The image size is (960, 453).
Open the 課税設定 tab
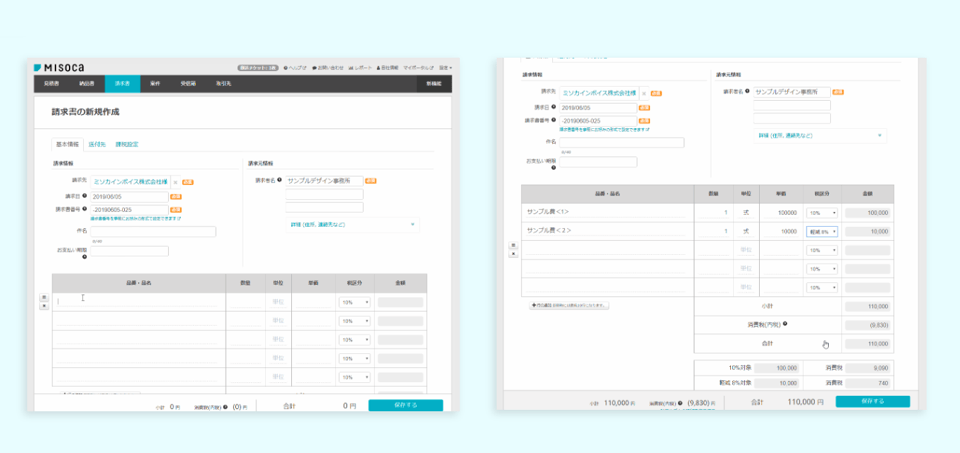click(x=127, y=144)
